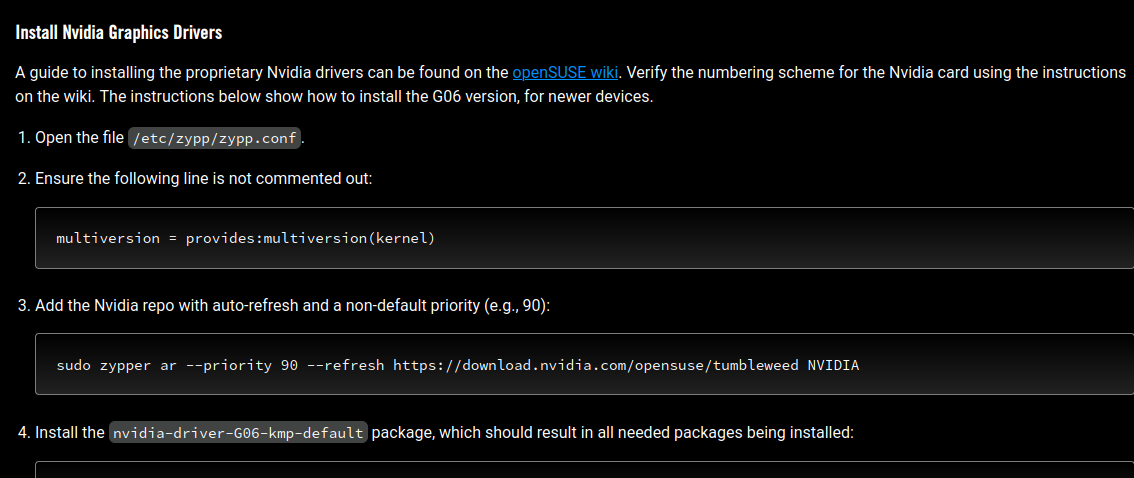Click the nvidia-driver-G06-kmp-default package name
This screenshot has height=478, width=1134.
pos(238,434)
